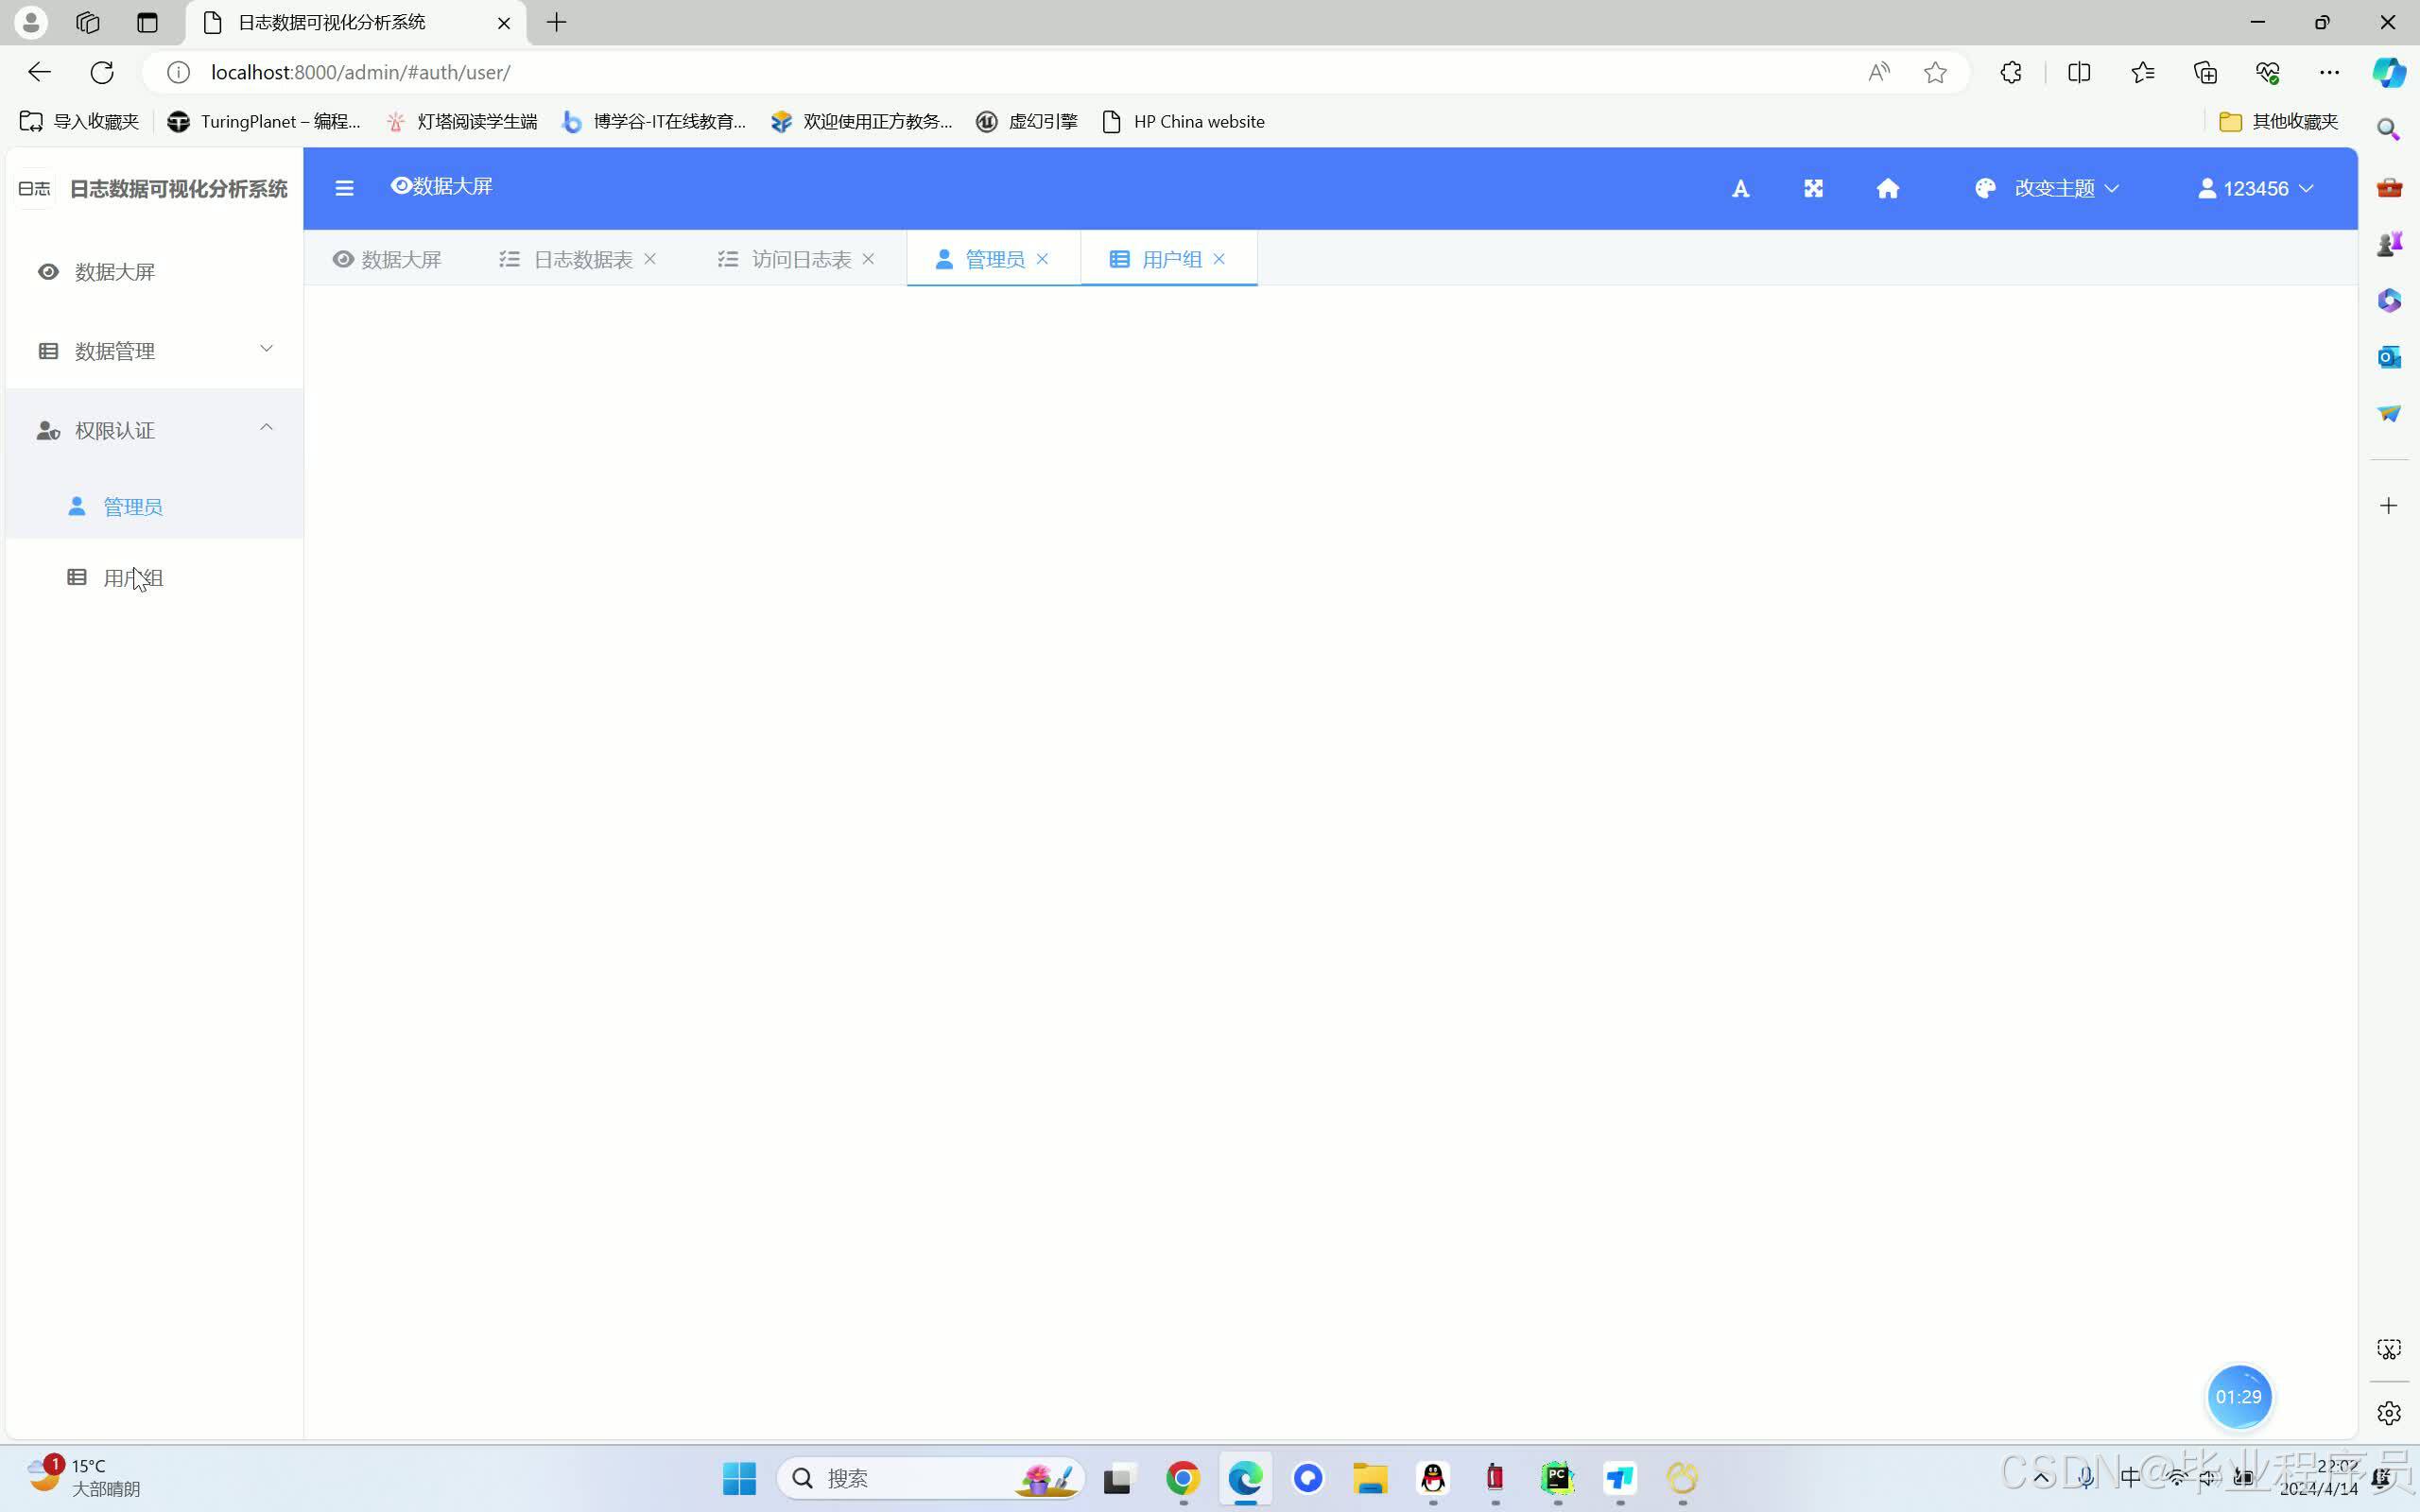Click the palette theme icon
Image resolution: width=2420 pixels, height=1512 pixels.
click(1985, 188)
